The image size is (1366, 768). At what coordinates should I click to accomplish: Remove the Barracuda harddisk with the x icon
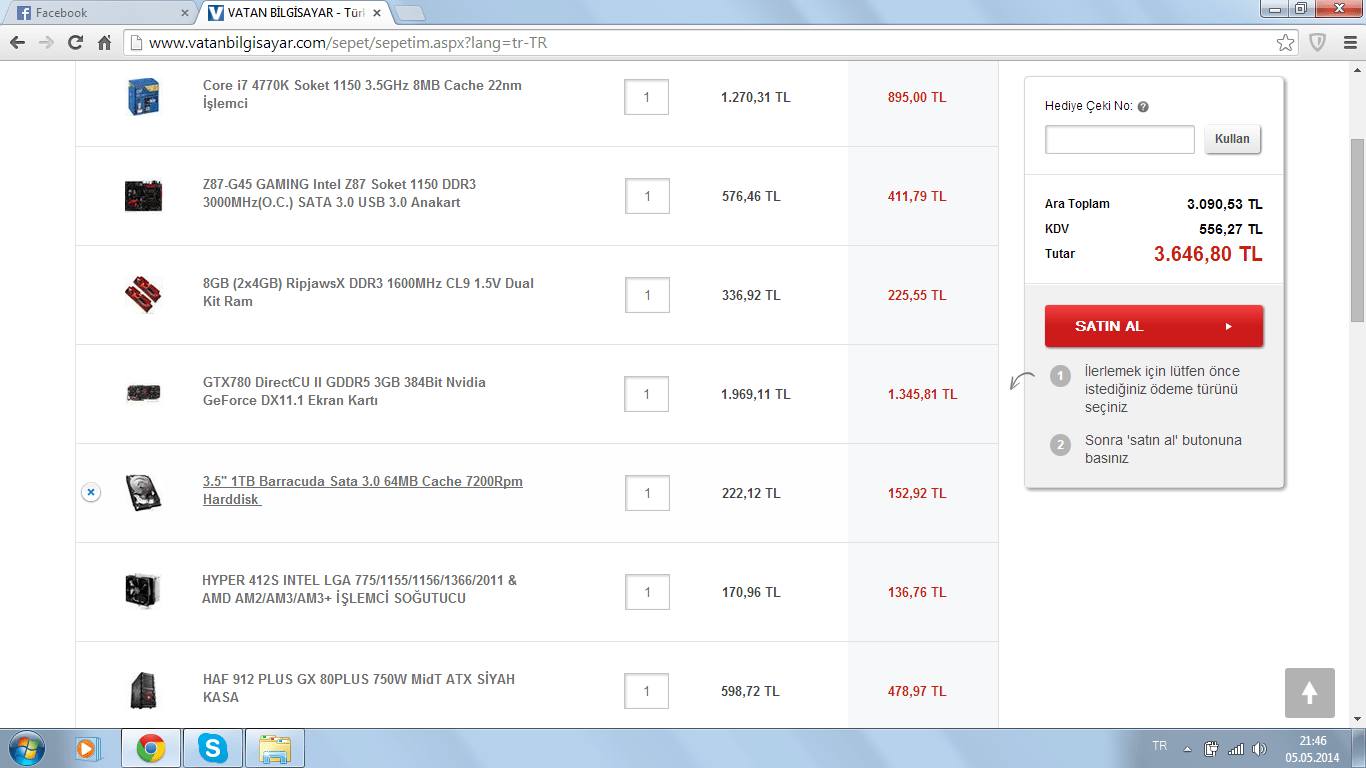pyautogui.click(x=91, y=493)
